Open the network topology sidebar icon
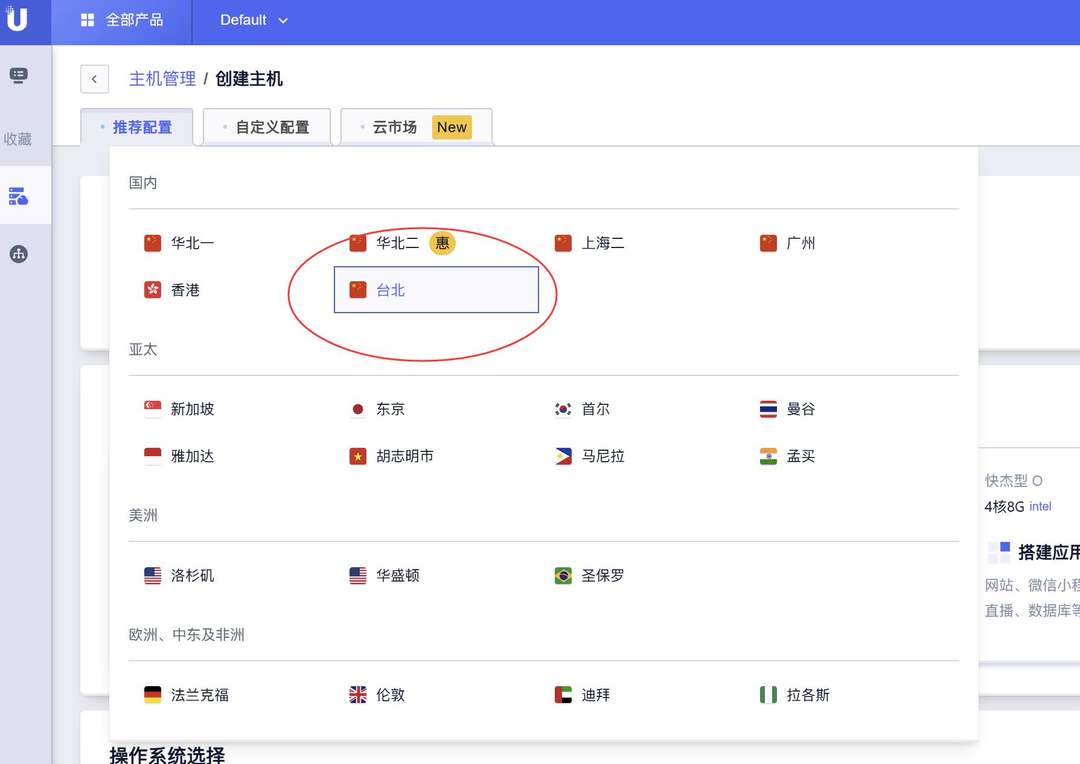This screenshot has width=1080, height=764. (x=19, y=254)
